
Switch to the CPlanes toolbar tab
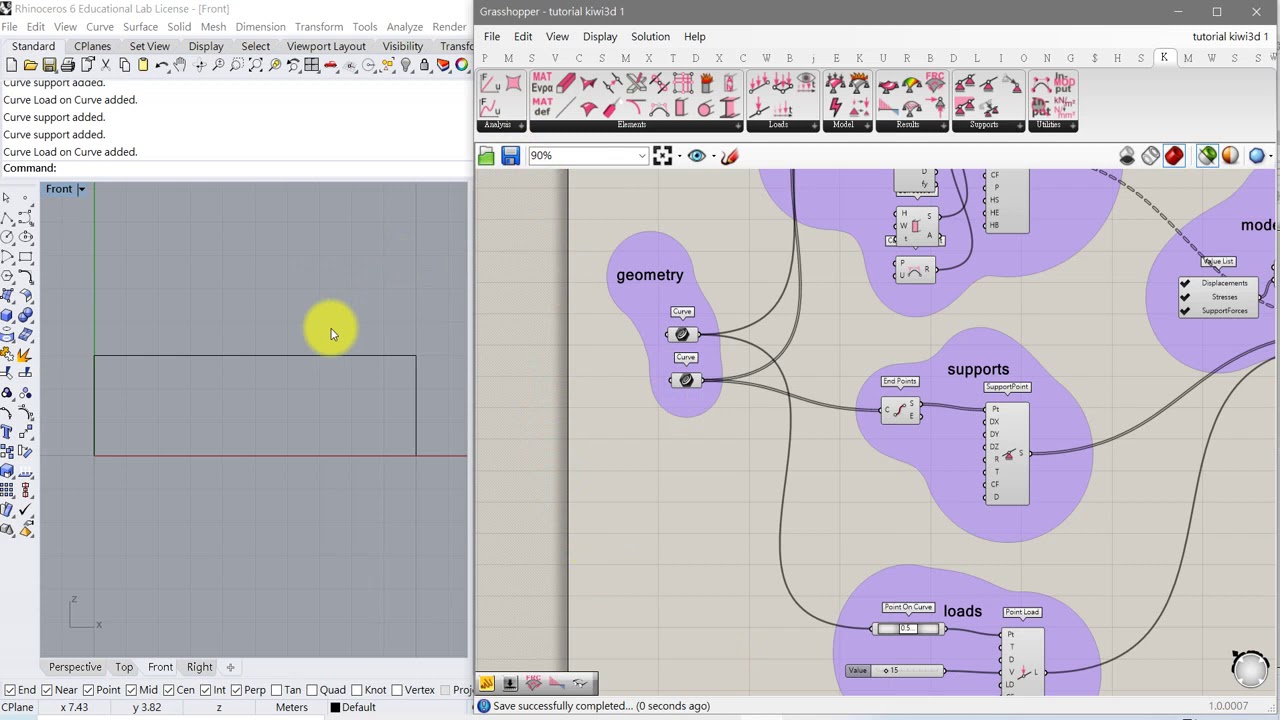[92, 46]
